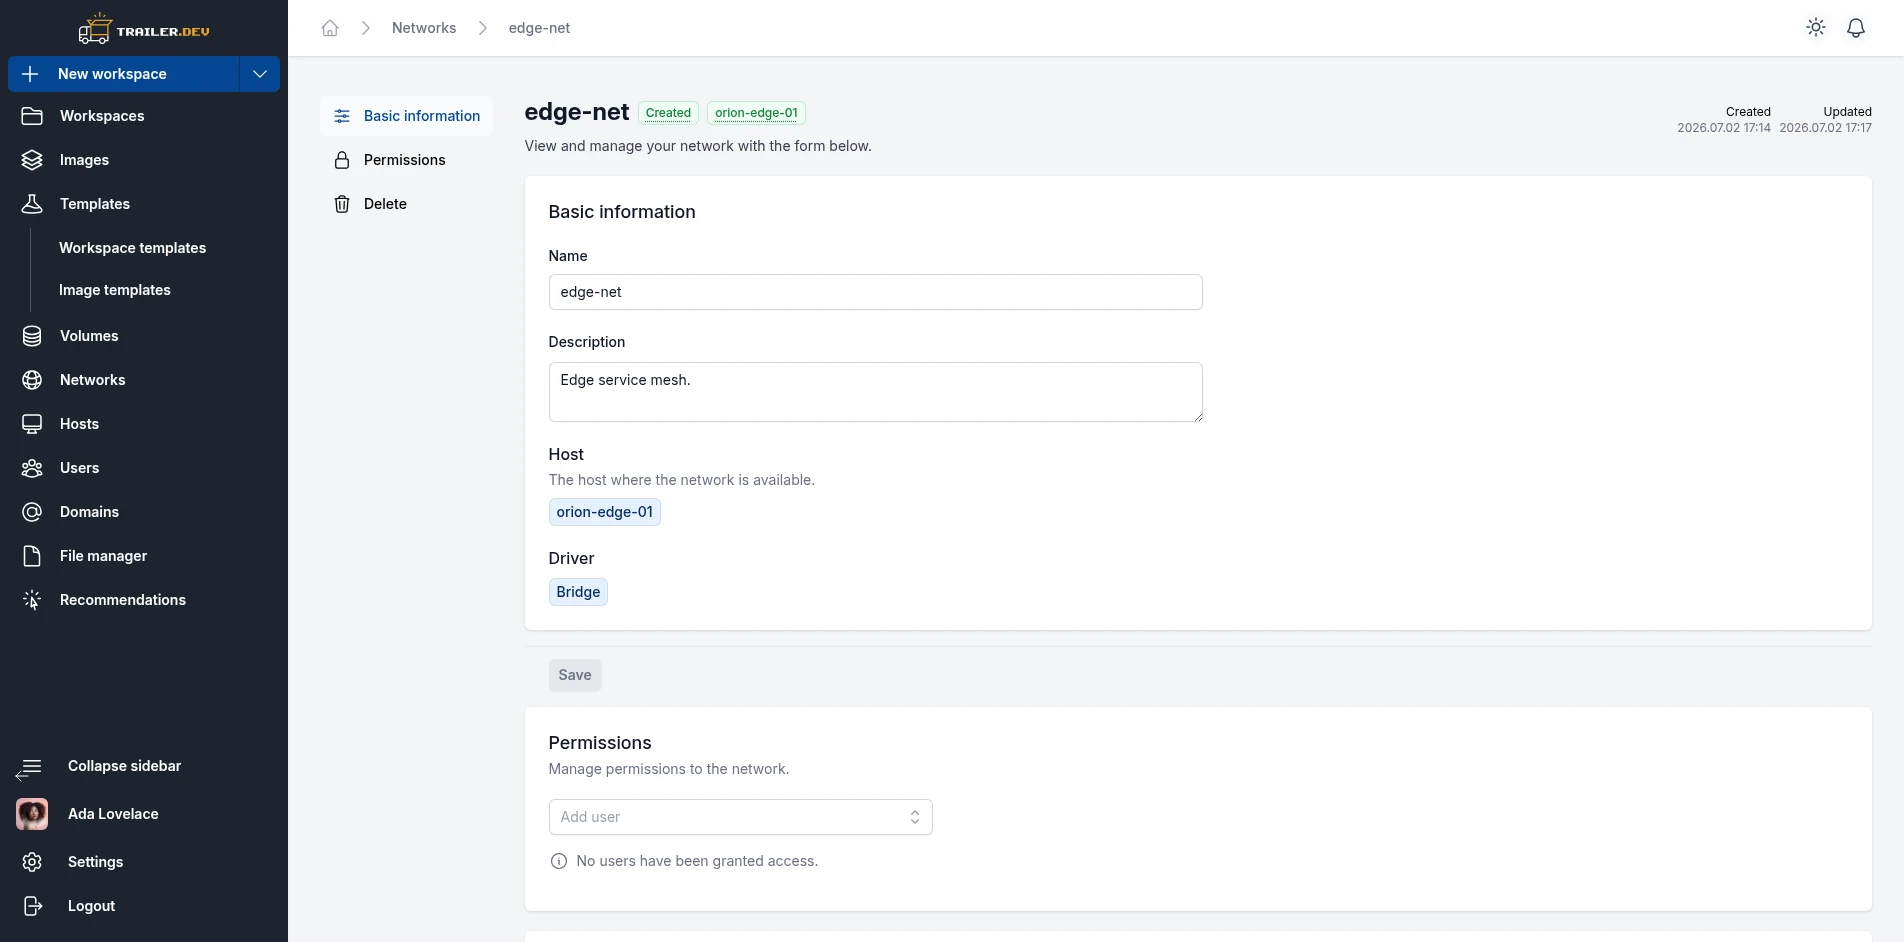Click the orion-edge-01 host tag
Screen dimensions: 1904x942
tap(604, 512)
